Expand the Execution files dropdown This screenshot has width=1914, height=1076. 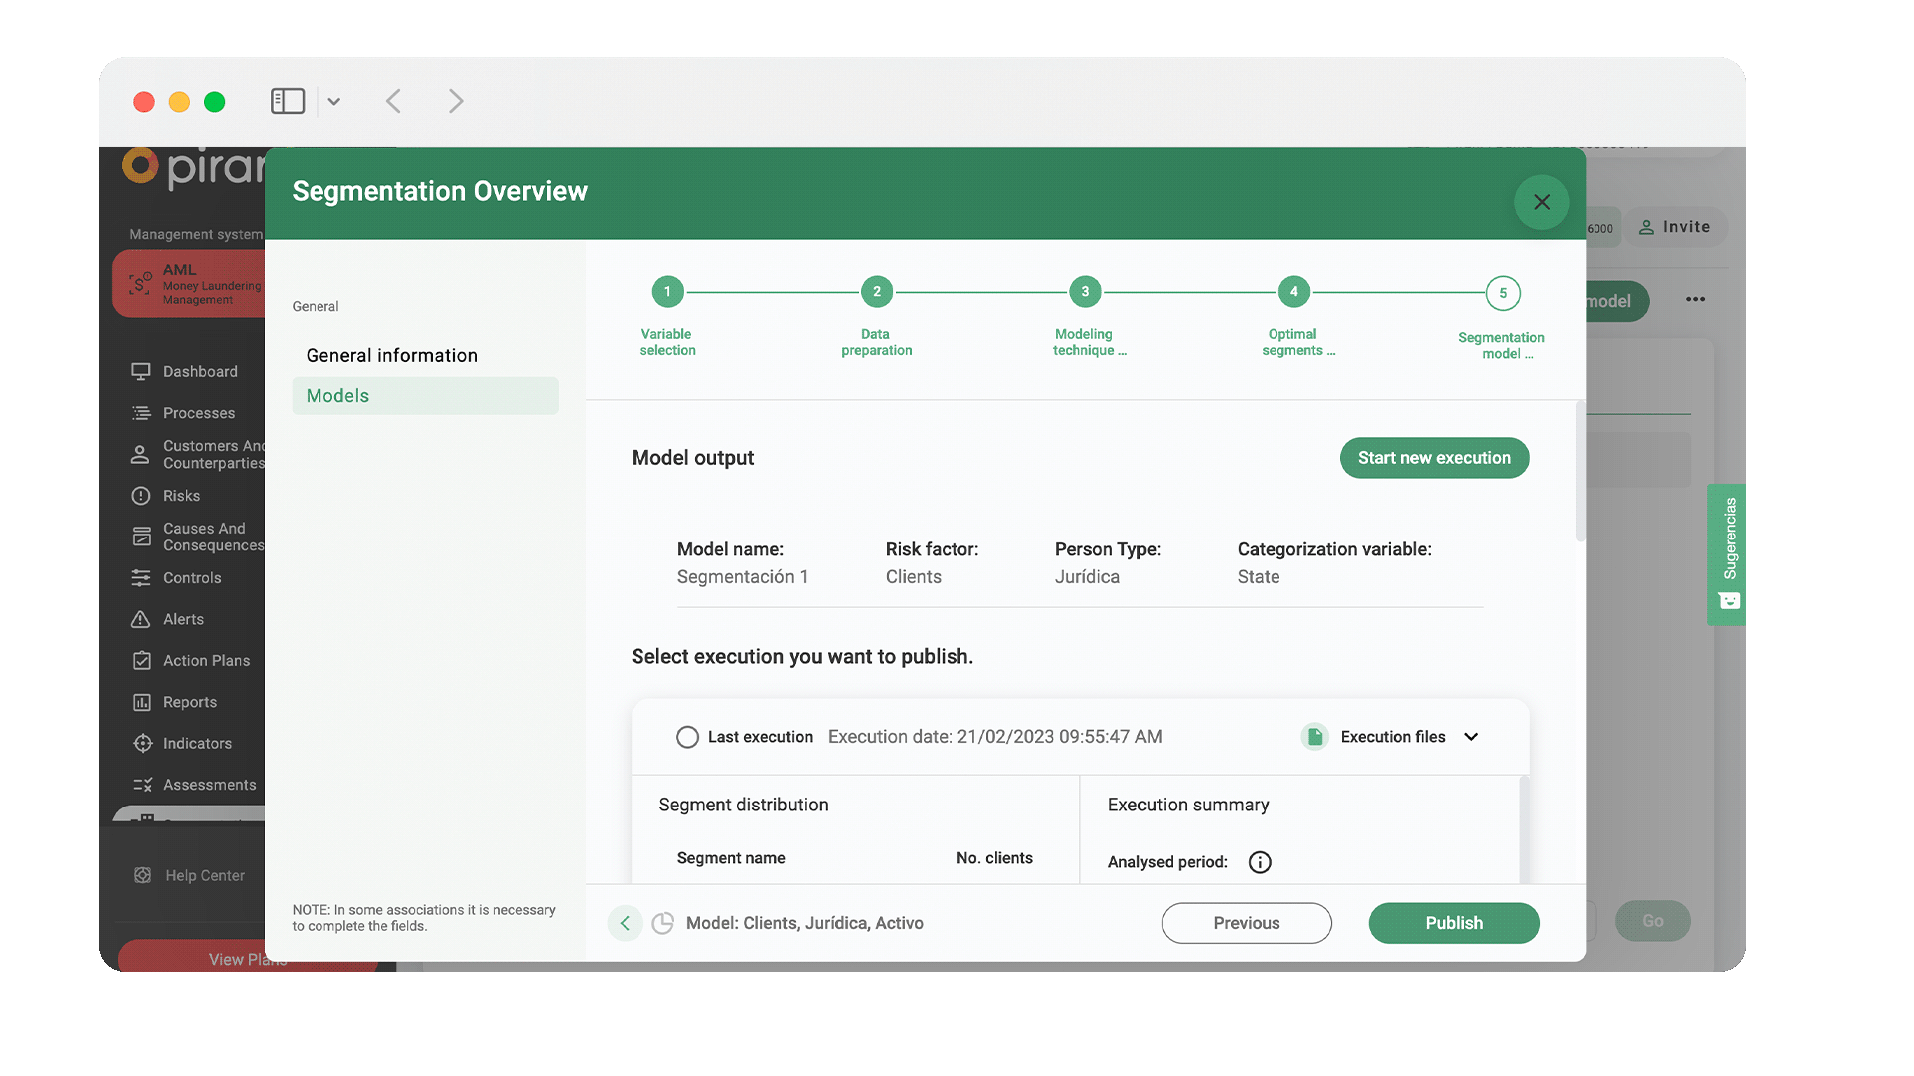click(x=1471, y=736)
